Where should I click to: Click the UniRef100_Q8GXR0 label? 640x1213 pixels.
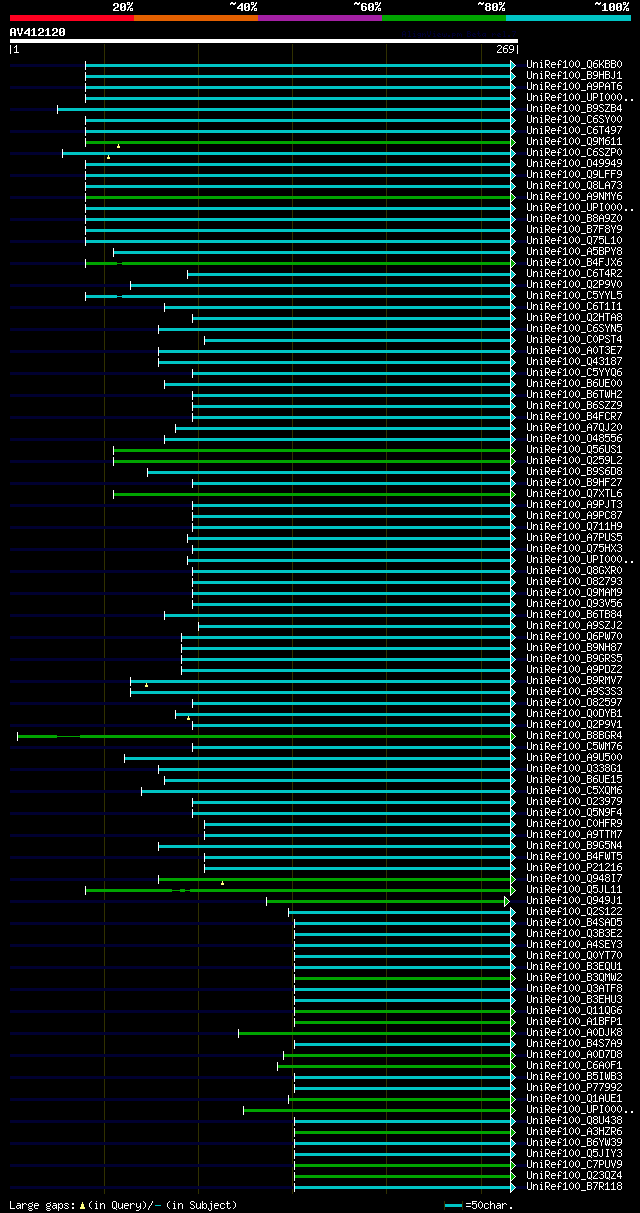pyautogui.click(x=574, y=570)
